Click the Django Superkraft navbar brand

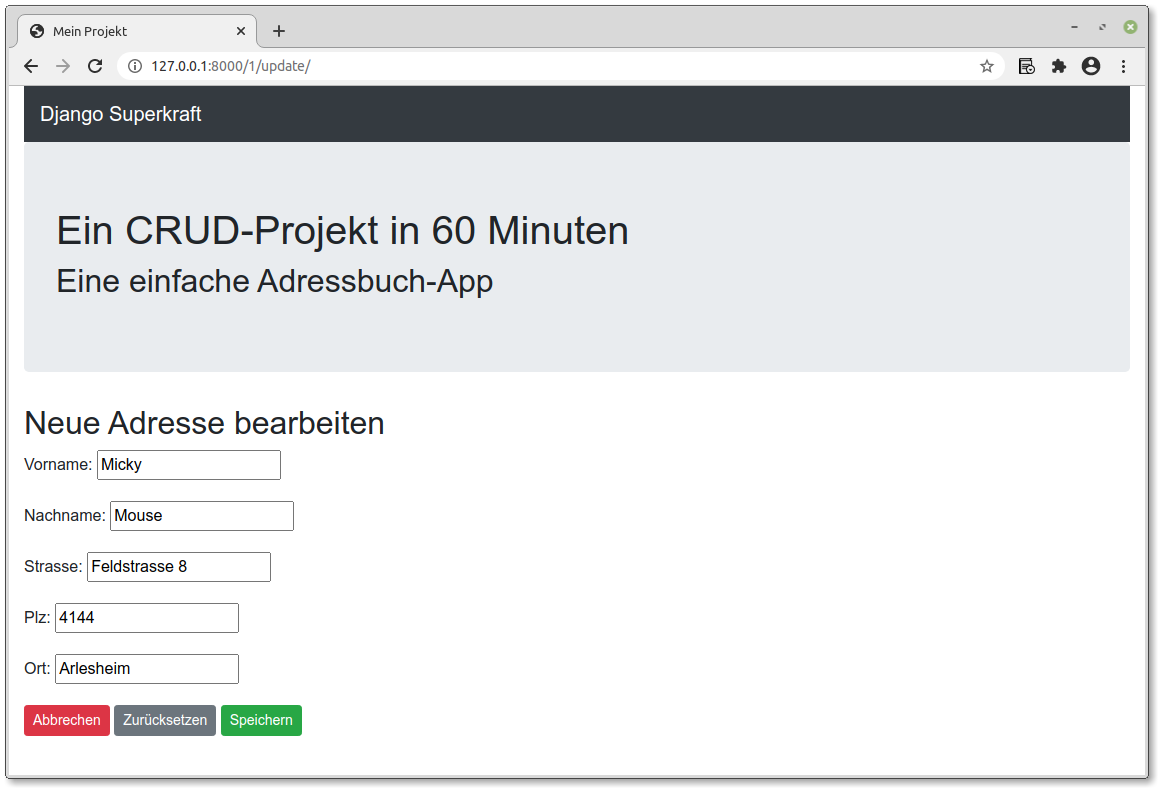(120, 114)
